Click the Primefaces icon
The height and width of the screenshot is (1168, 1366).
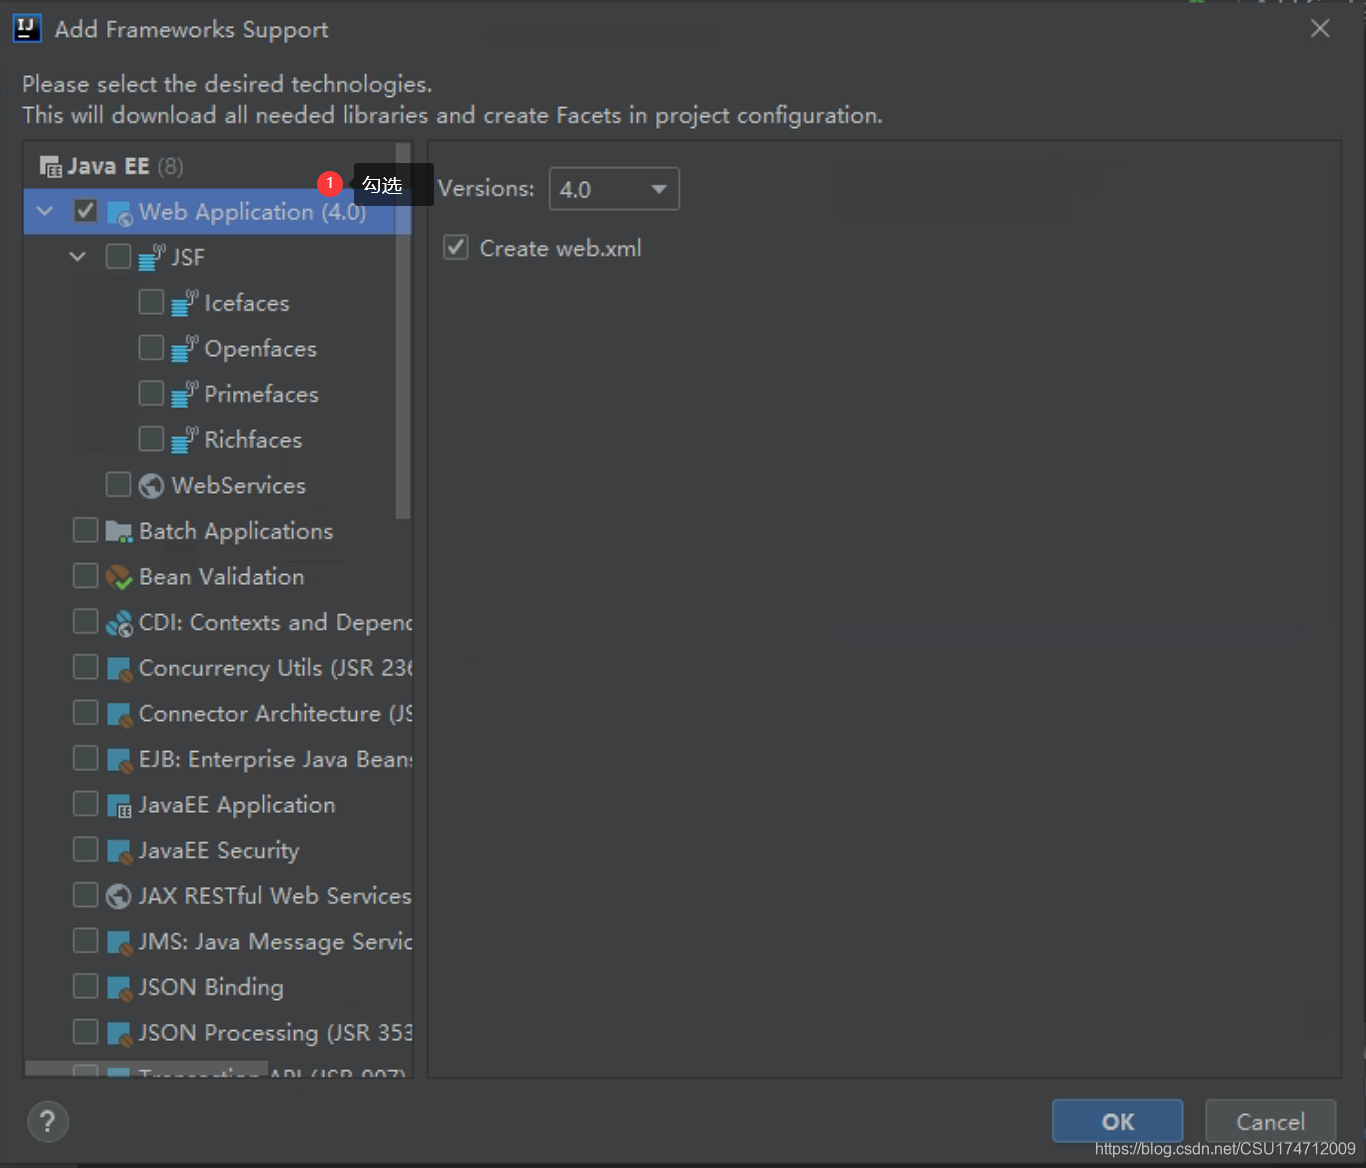184,394
